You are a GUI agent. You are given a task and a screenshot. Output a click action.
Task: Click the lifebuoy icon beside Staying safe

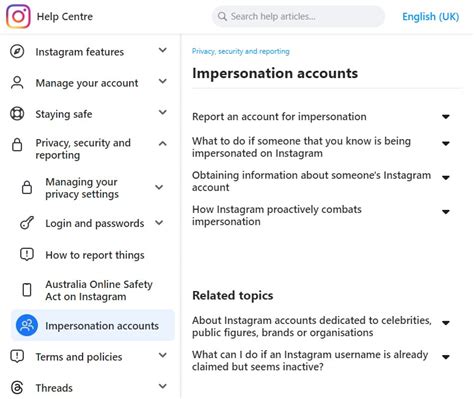point(17,114)
